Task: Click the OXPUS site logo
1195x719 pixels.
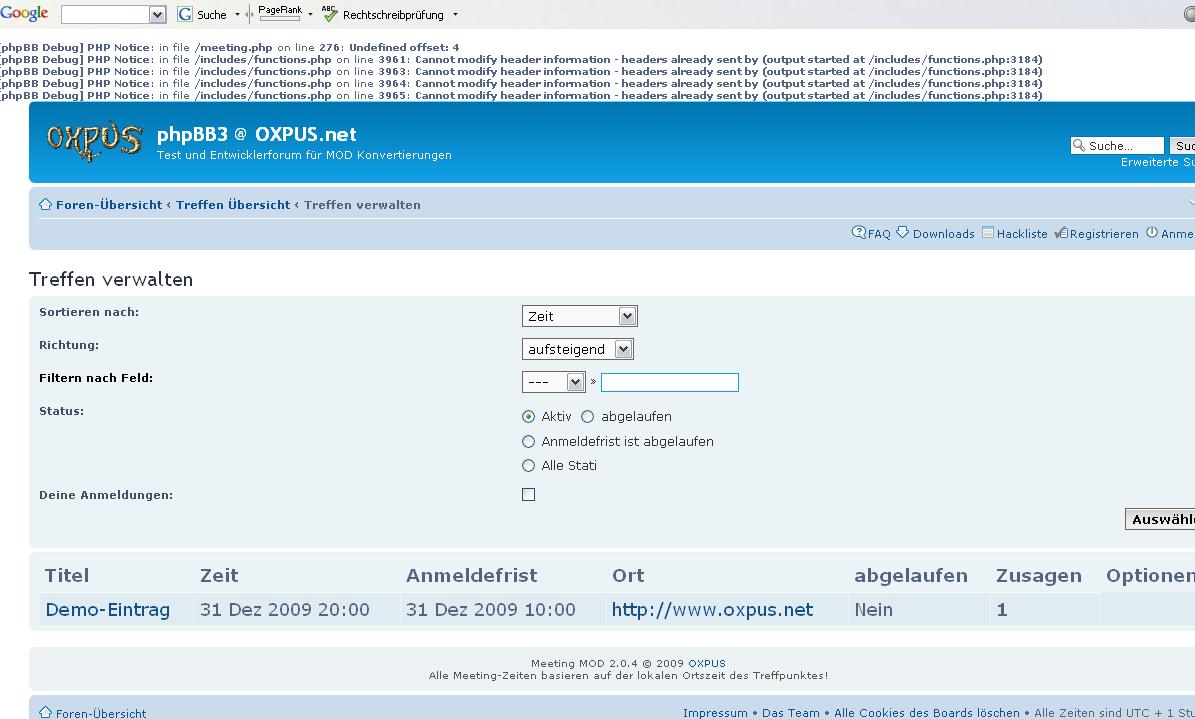Action: point(93,141)
